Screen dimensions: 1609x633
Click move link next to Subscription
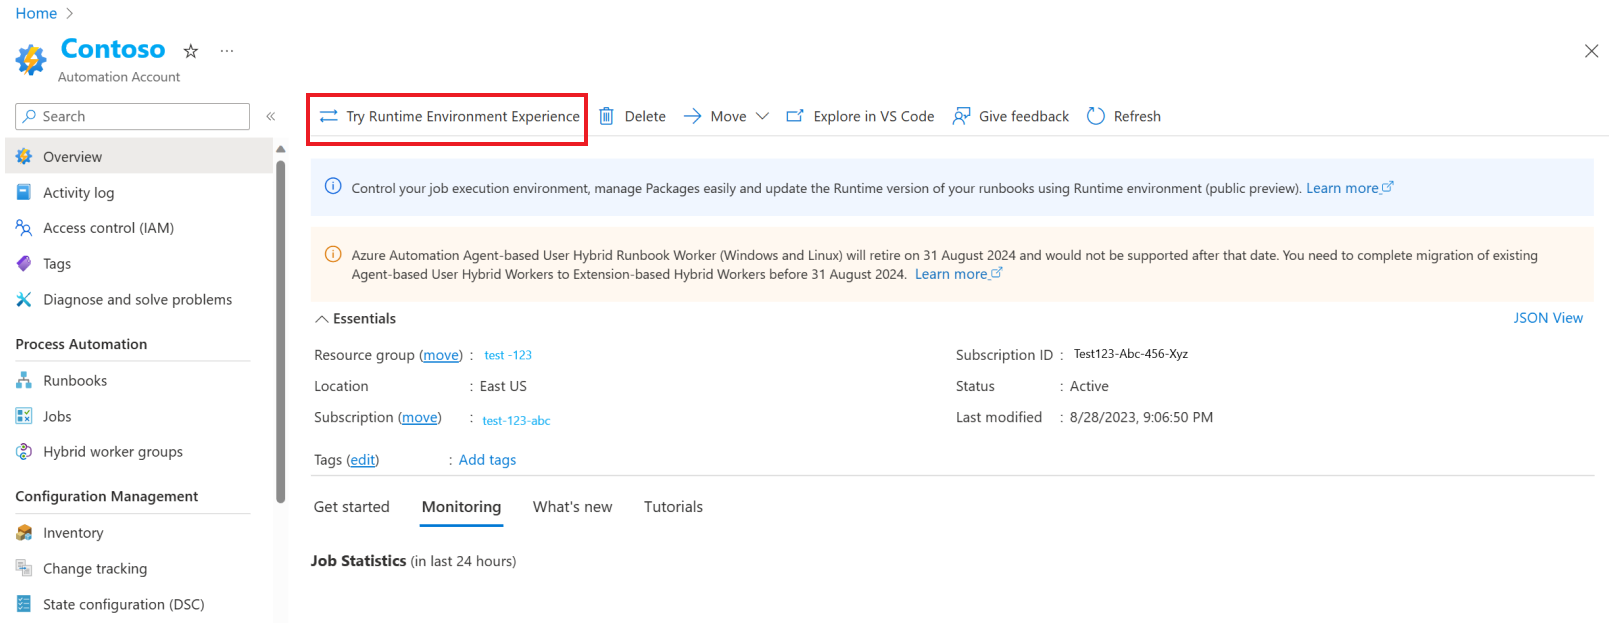pyautogui.click(x=420, y=417)
